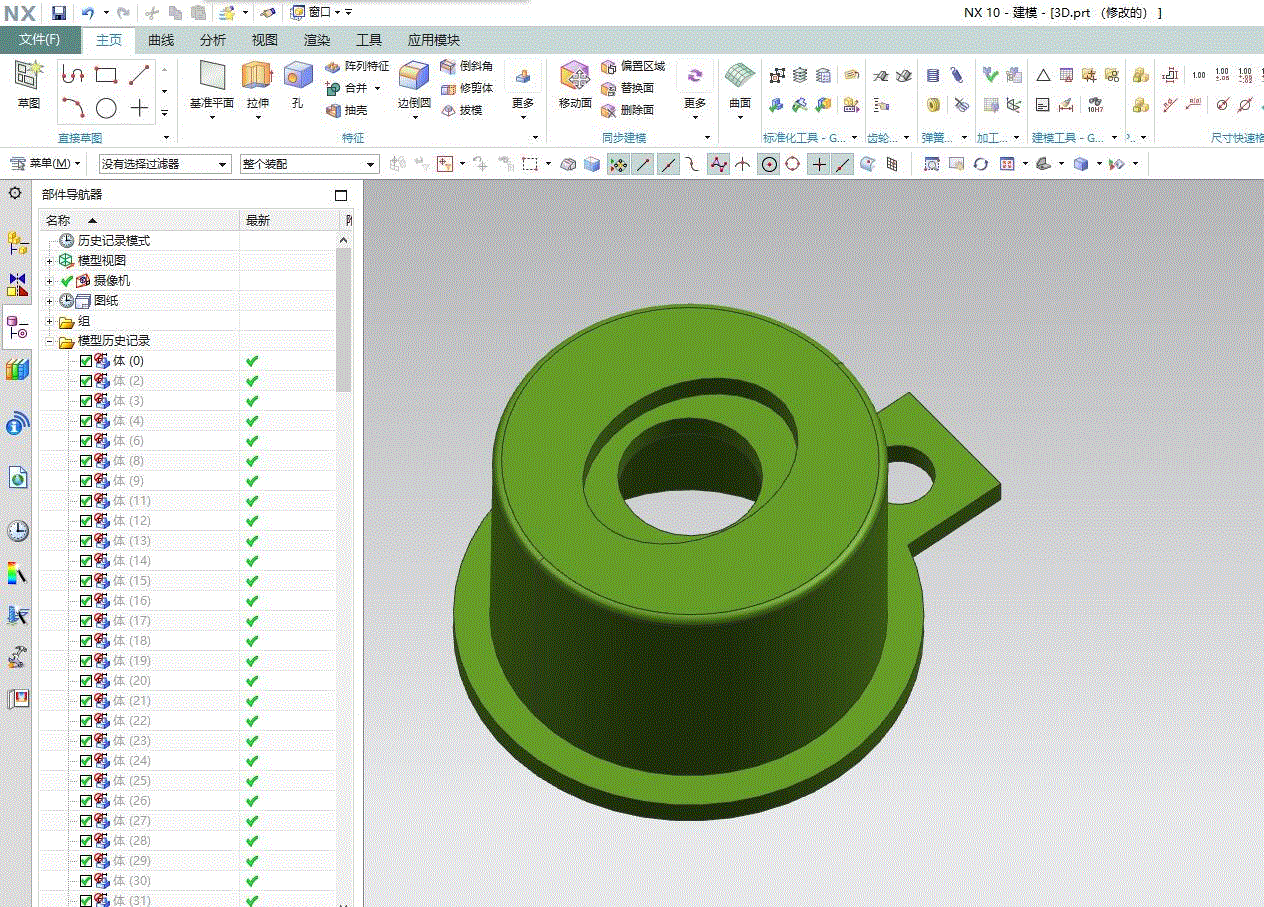Open the assembly navigator sidebar icon

click(x=18, y=243)
